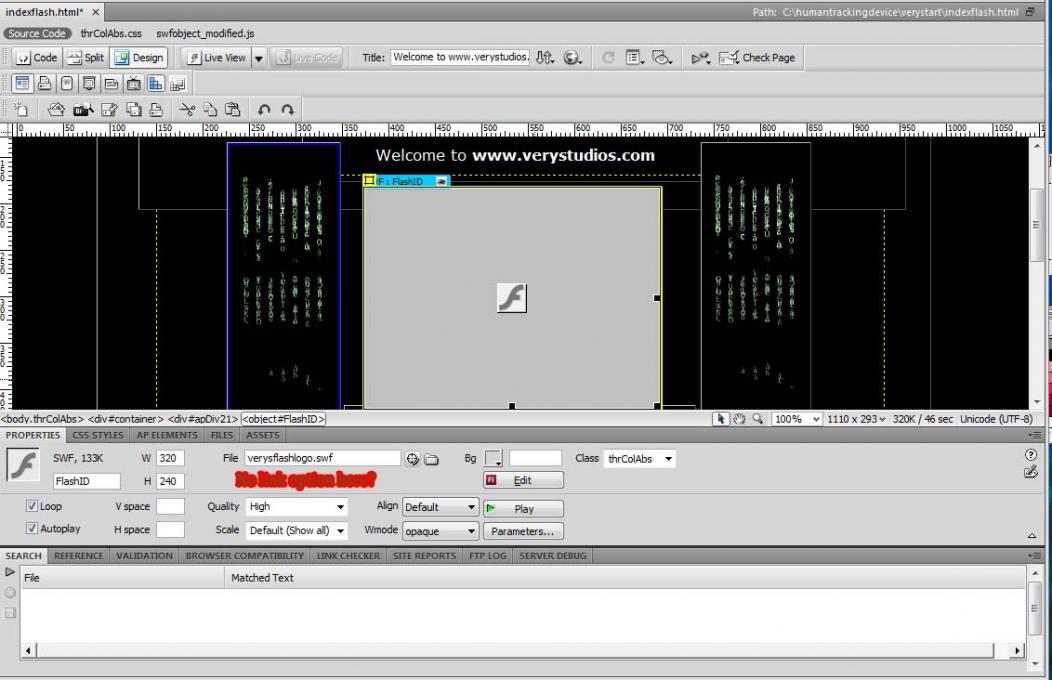1052x680 pixels.
Task: Click New document icon
Action: click(x=21, y=109)
